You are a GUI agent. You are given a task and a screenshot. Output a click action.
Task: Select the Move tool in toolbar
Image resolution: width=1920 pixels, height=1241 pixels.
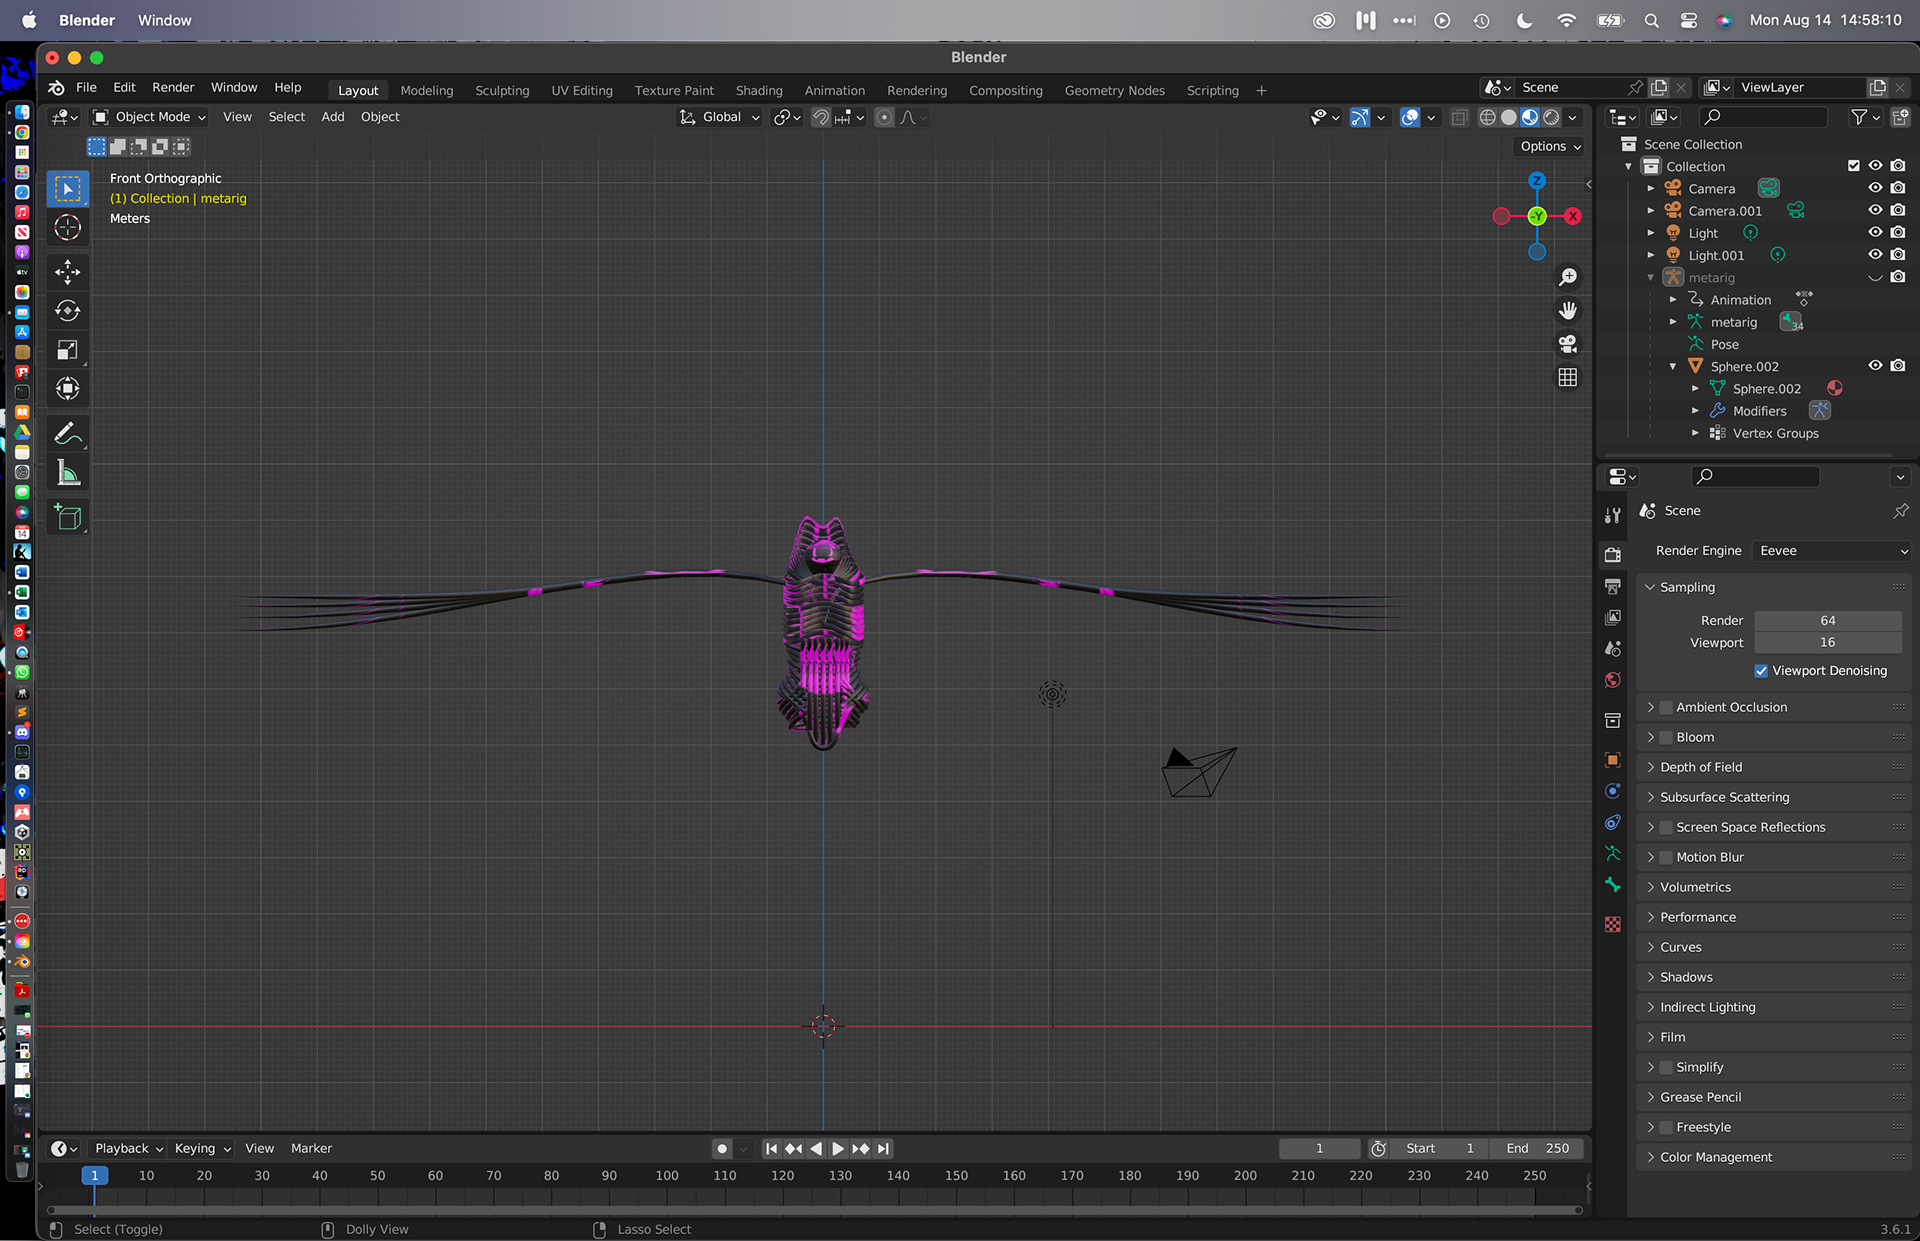(x=68, y=272)
